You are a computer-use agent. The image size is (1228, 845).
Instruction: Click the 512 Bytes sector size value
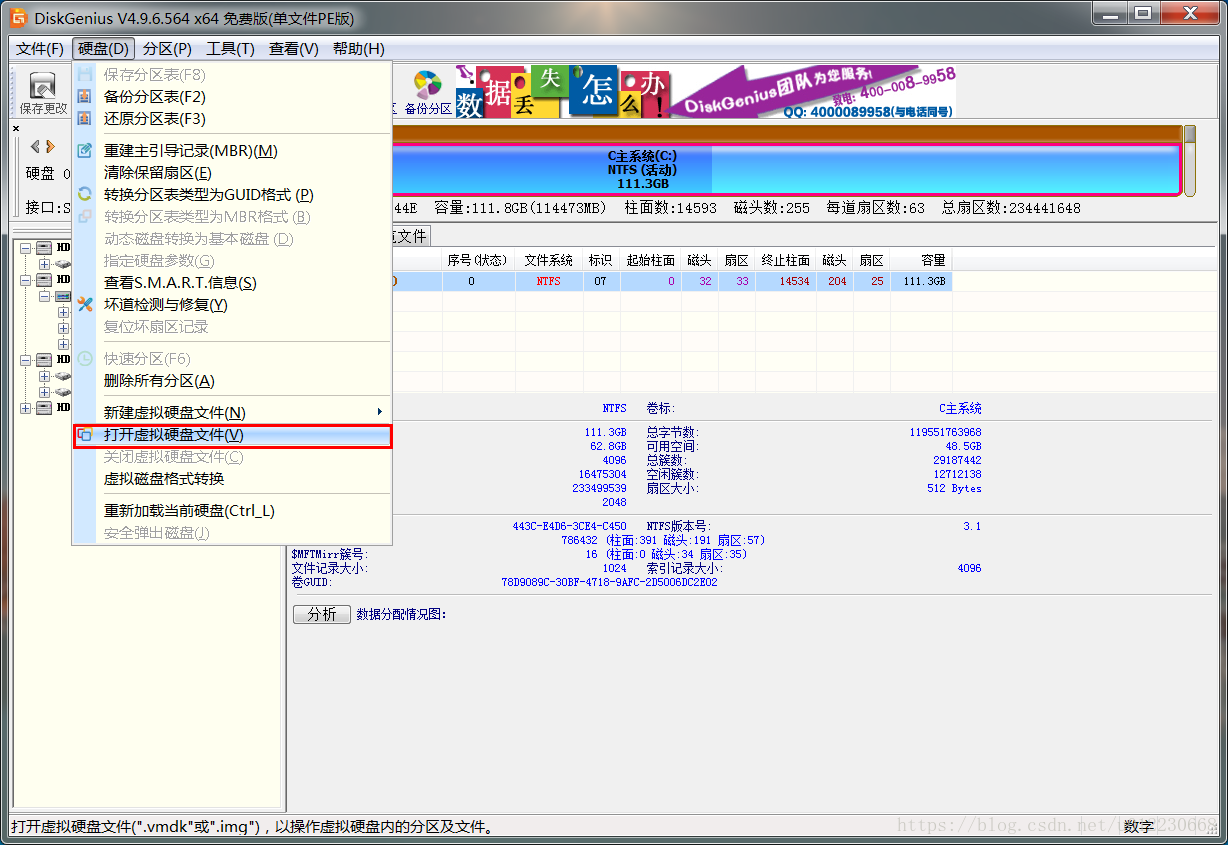954,488
